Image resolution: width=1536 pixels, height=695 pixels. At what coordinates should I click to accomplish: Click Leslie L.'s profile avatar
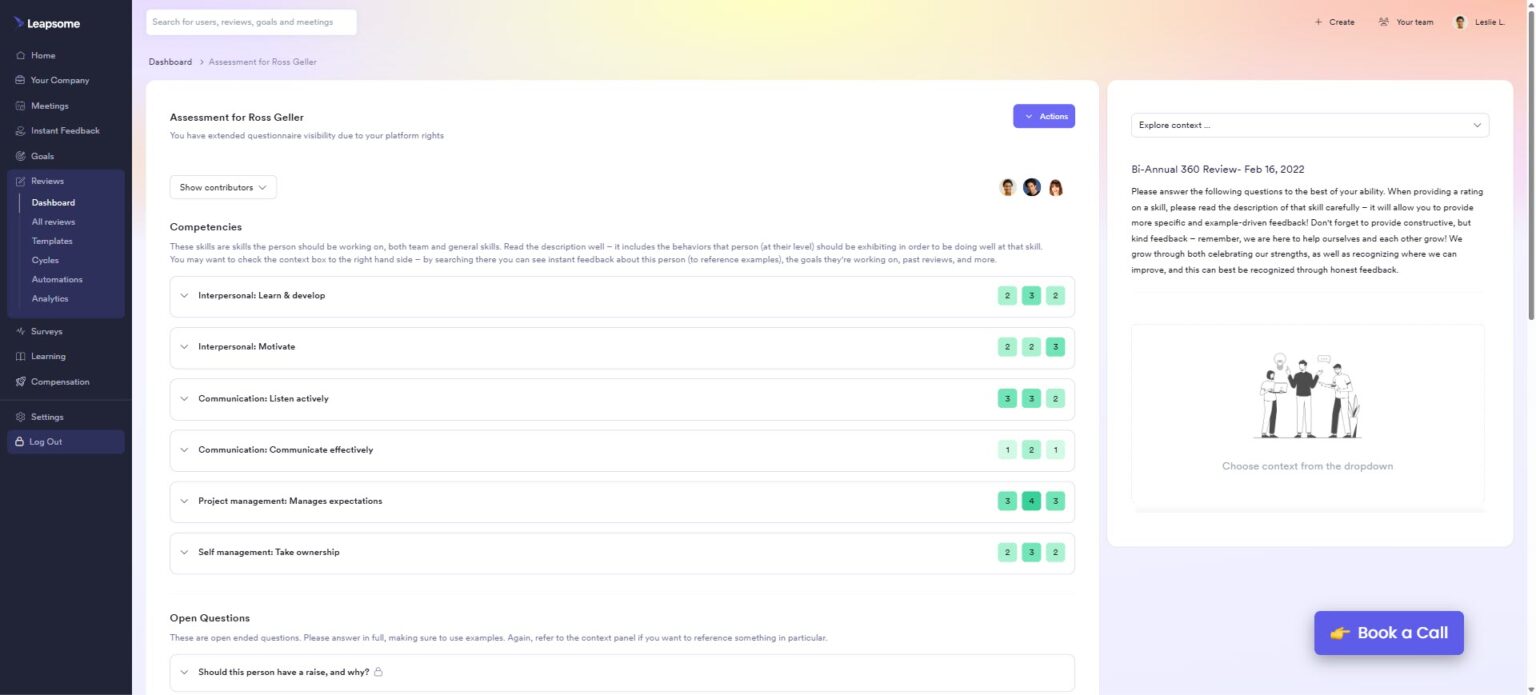coord(1462,21)
